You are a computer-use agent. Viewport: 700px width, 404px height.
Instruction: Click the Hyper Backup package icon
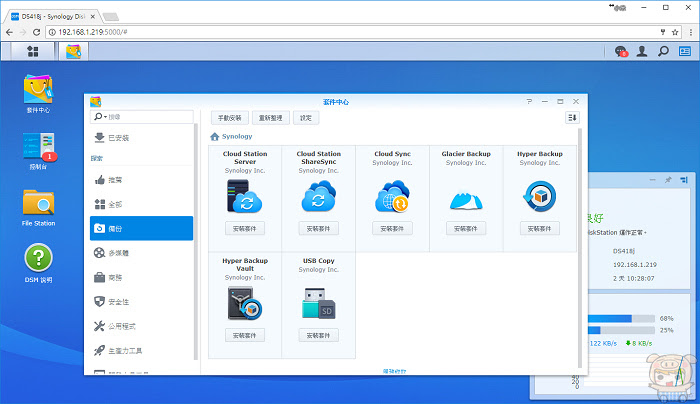point(540,196)
